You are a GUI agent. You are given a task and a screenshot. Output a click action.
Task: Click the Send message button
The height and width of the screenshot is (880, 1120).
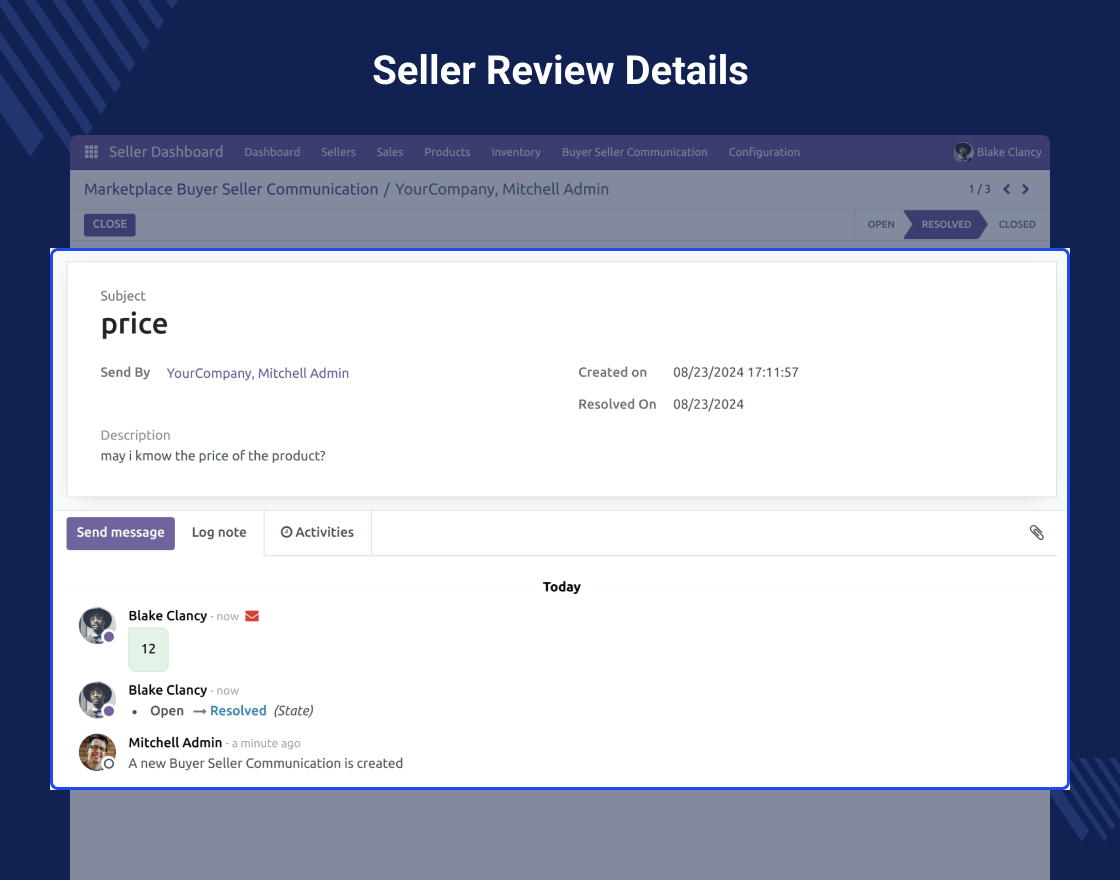coord(121,533)
